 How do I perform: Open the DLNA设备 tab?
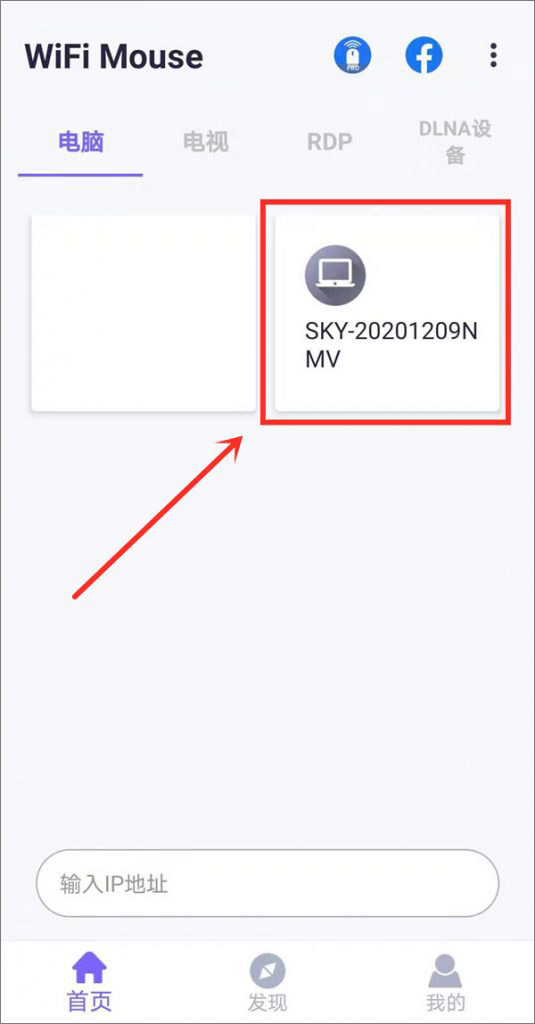click(455, 141)
